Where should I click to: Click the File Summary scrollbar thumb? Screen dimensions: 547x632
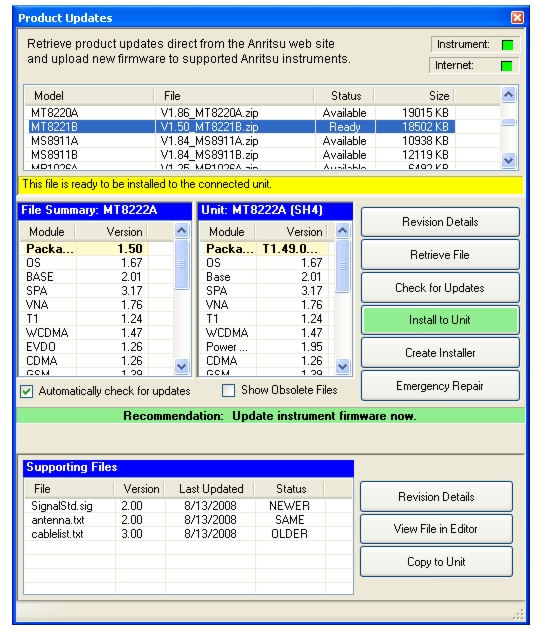pos(182,264)
